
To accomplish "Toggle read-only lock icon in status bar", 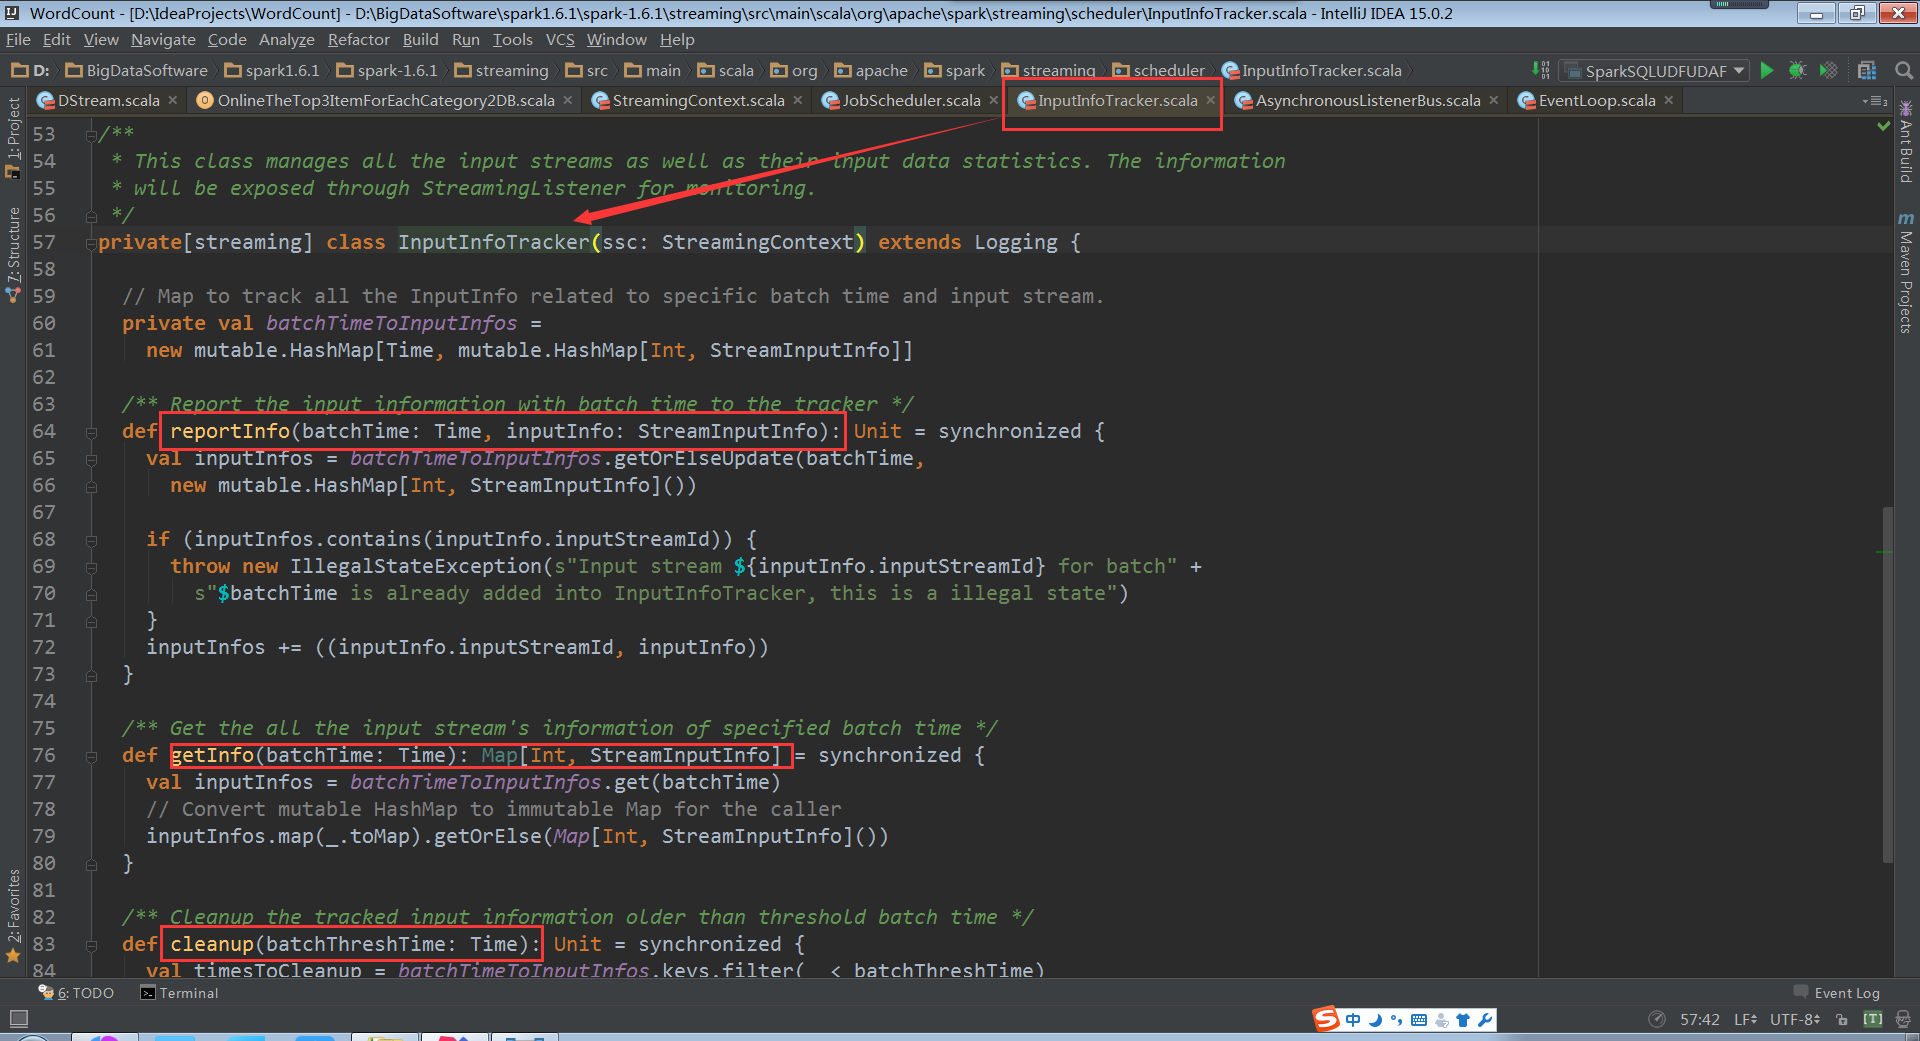I will click(x=1842, y=1020).
